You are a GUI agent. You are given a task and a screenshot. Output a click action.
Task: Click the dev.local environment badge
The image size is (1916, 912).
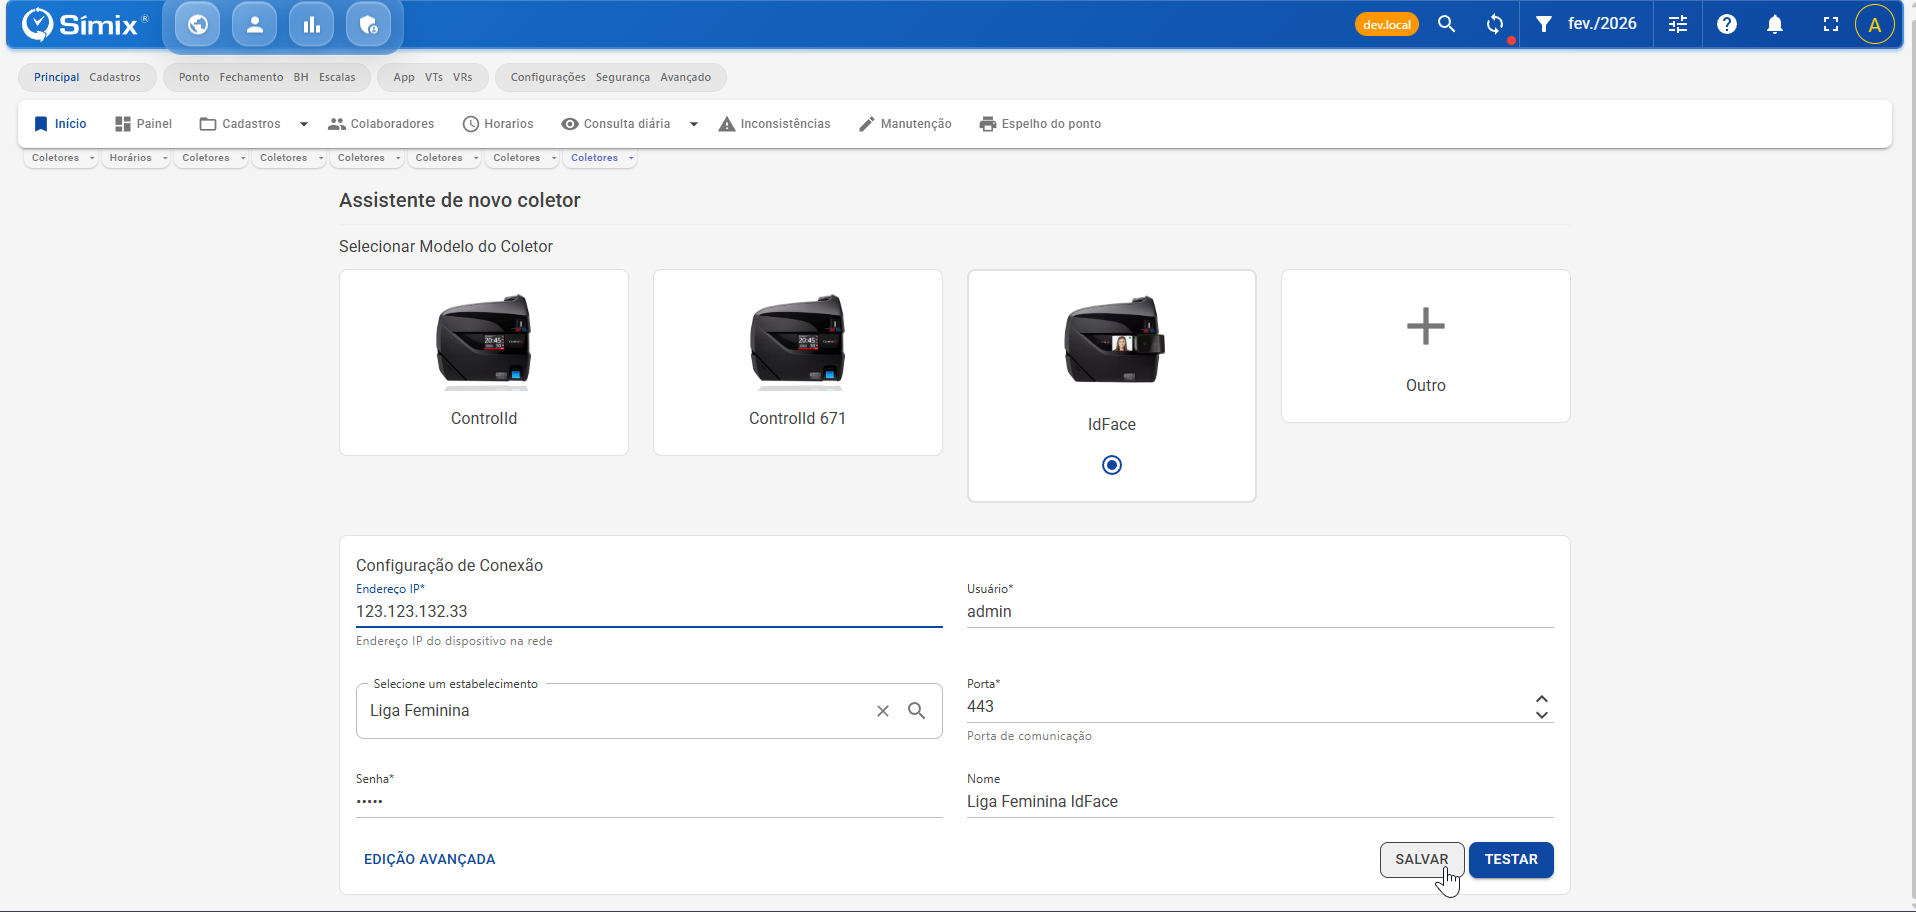pos(1387,24)
